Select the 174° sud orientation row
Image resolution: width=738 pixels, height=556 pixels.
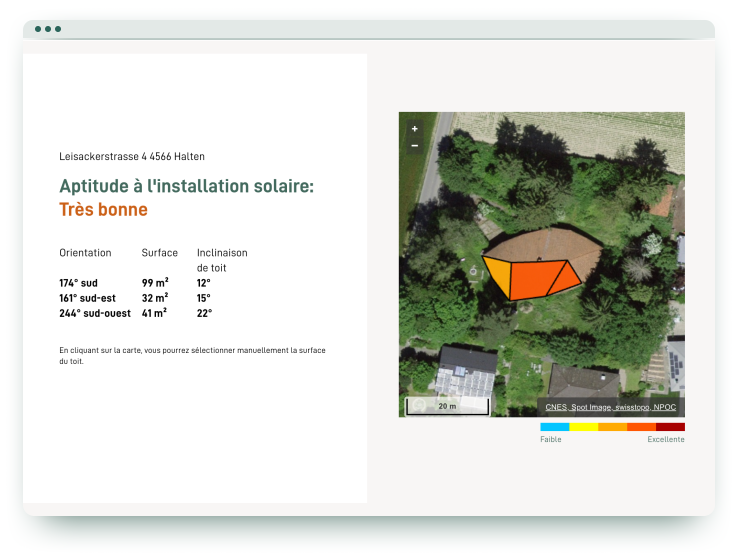coord(79,283)
